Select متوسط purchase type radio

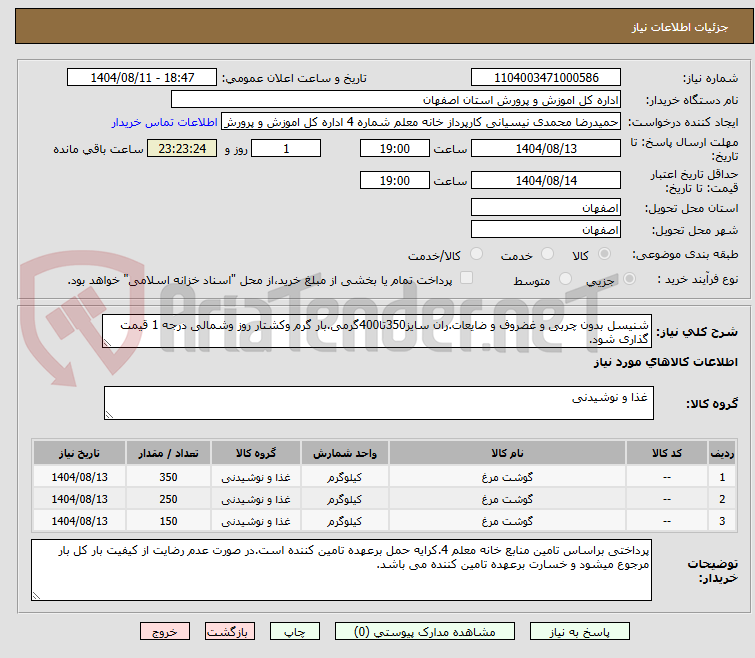566,279
